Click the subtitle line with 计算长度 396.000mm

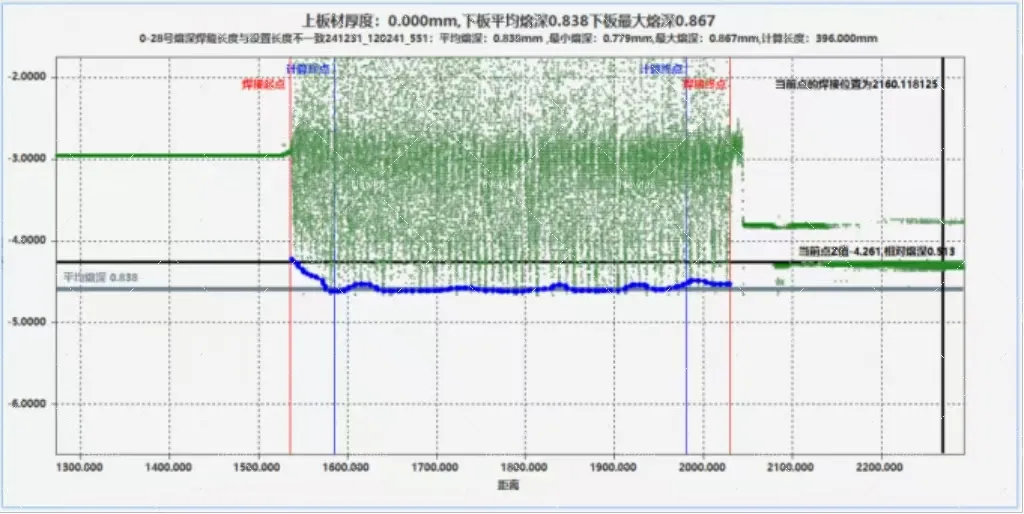tap(510, 39)
